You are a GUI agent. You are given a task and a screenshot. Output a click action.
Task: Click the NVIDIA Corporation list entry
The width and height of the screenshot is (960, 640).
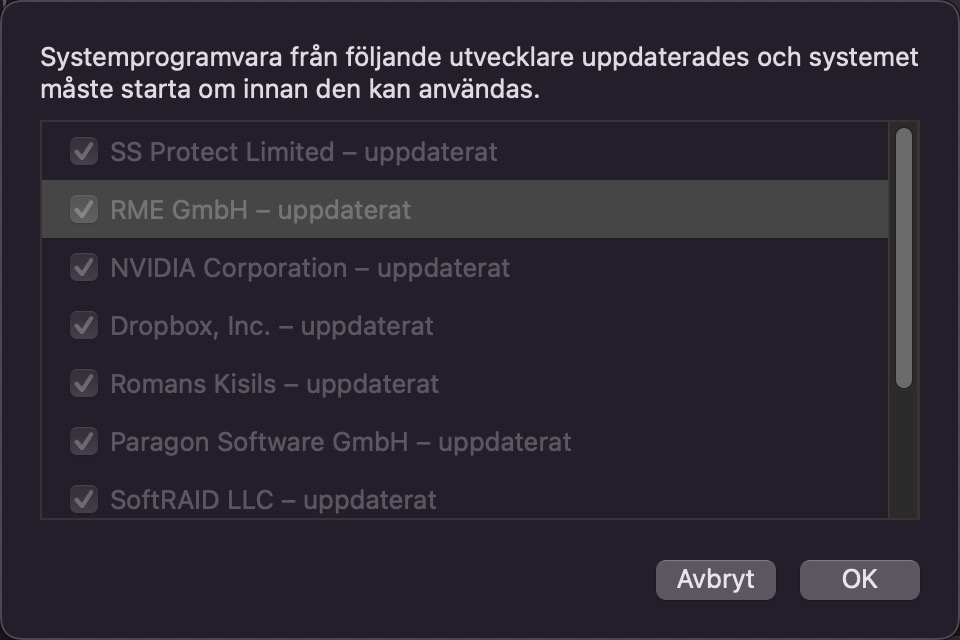[x=310, y=268]
